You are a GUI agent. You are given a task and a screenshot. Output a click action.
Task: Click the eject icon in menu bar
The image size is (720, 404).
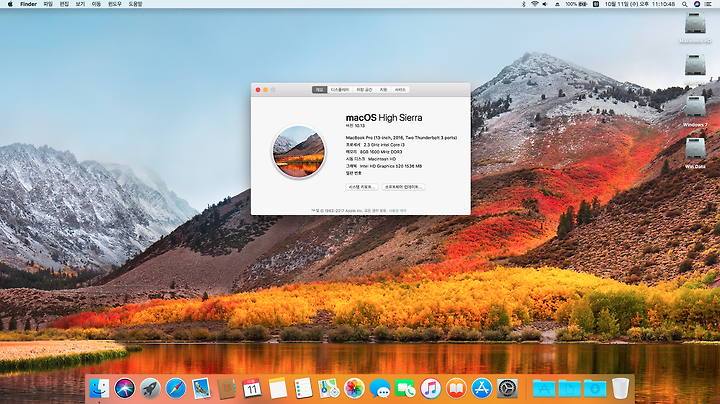[x=557, y=4]
